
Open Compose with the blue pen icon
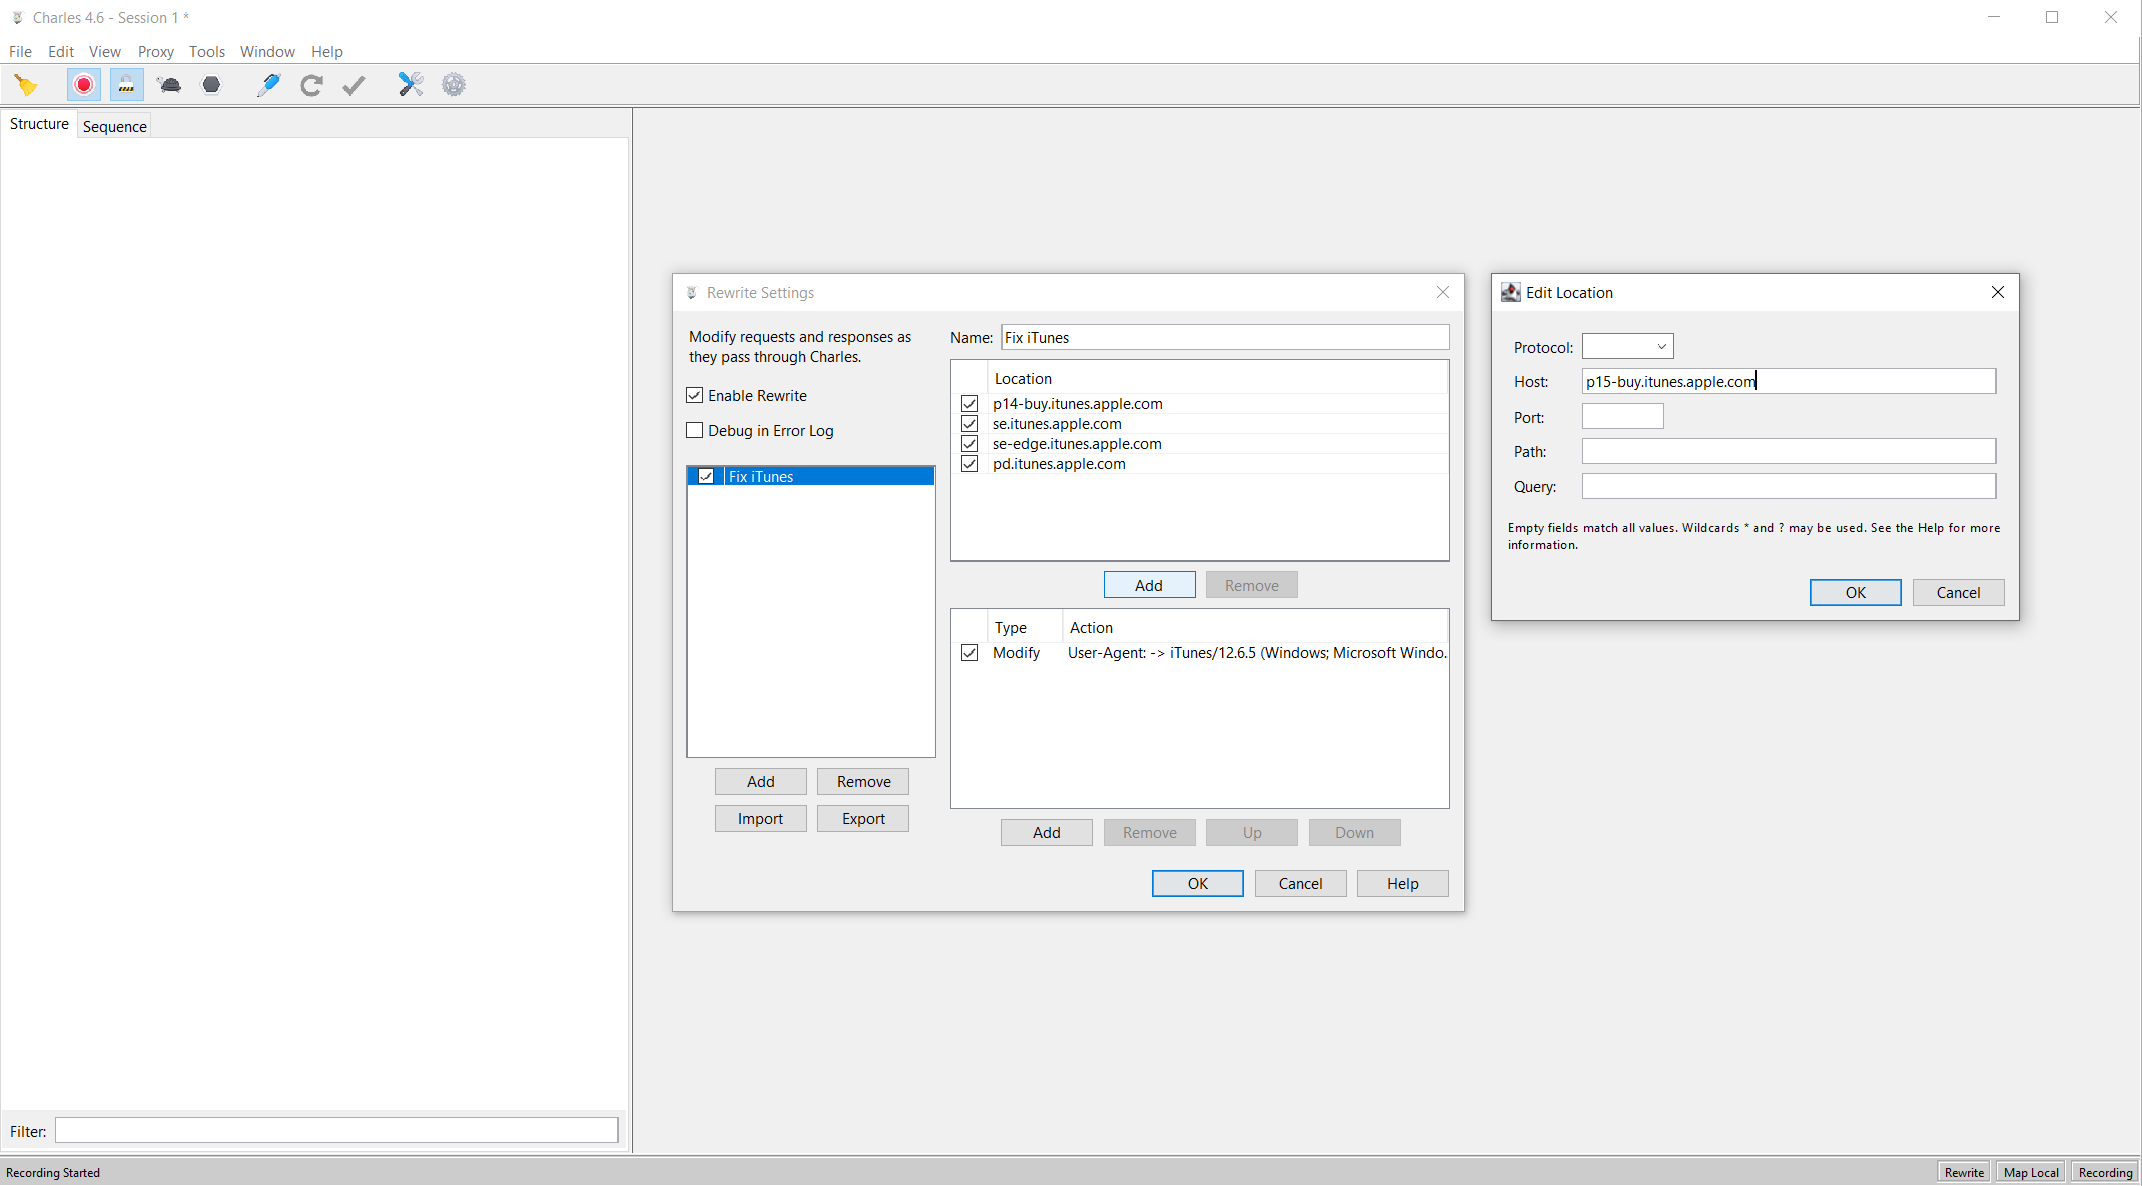(268, 85)
